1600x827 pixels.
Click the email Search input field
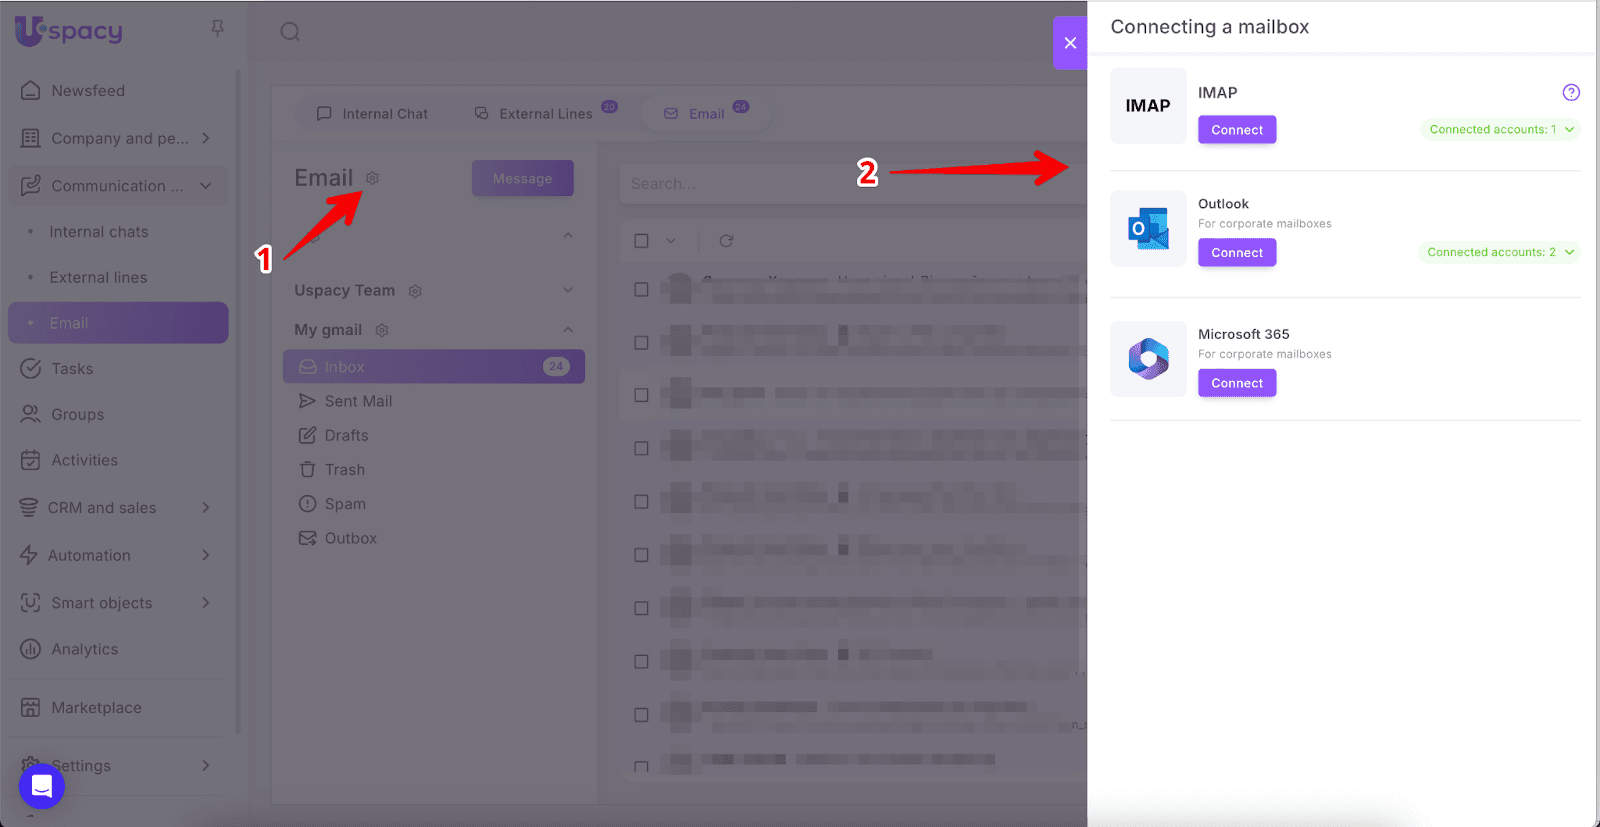pos(740,184)
